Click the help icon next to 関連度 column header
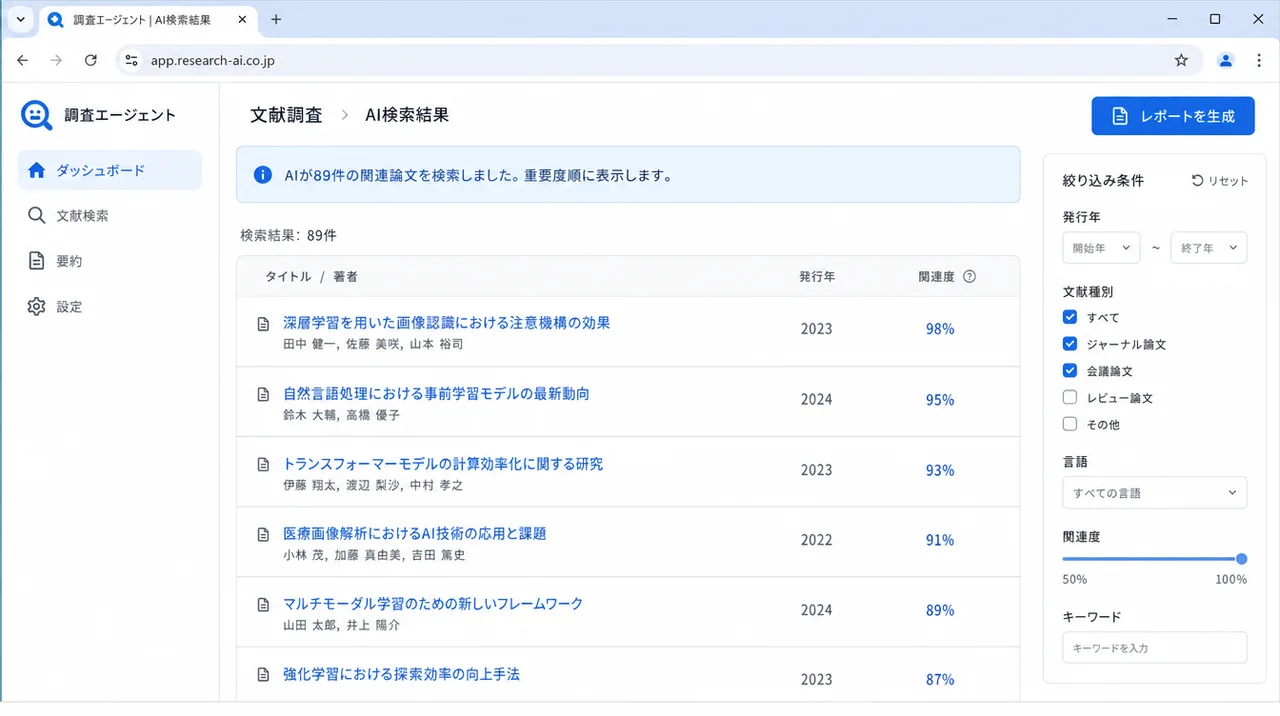 click(969, 277)
